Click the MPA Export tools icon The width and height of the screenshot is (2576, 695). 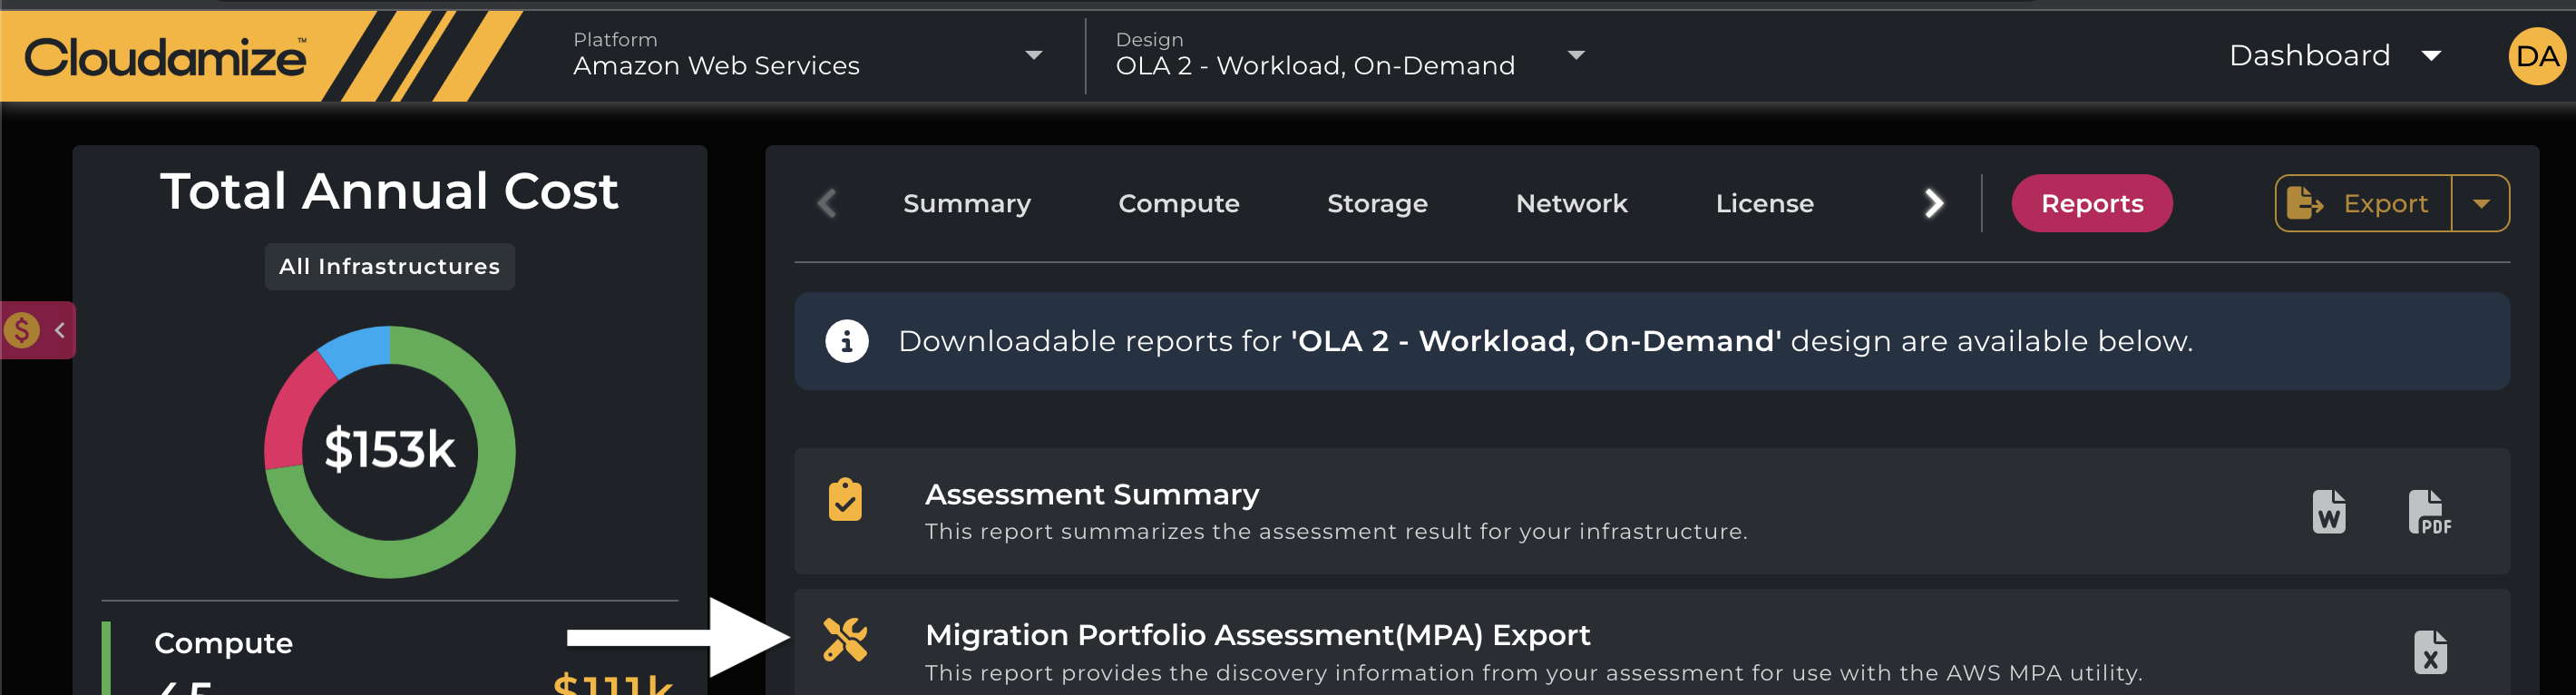point(845,639)
